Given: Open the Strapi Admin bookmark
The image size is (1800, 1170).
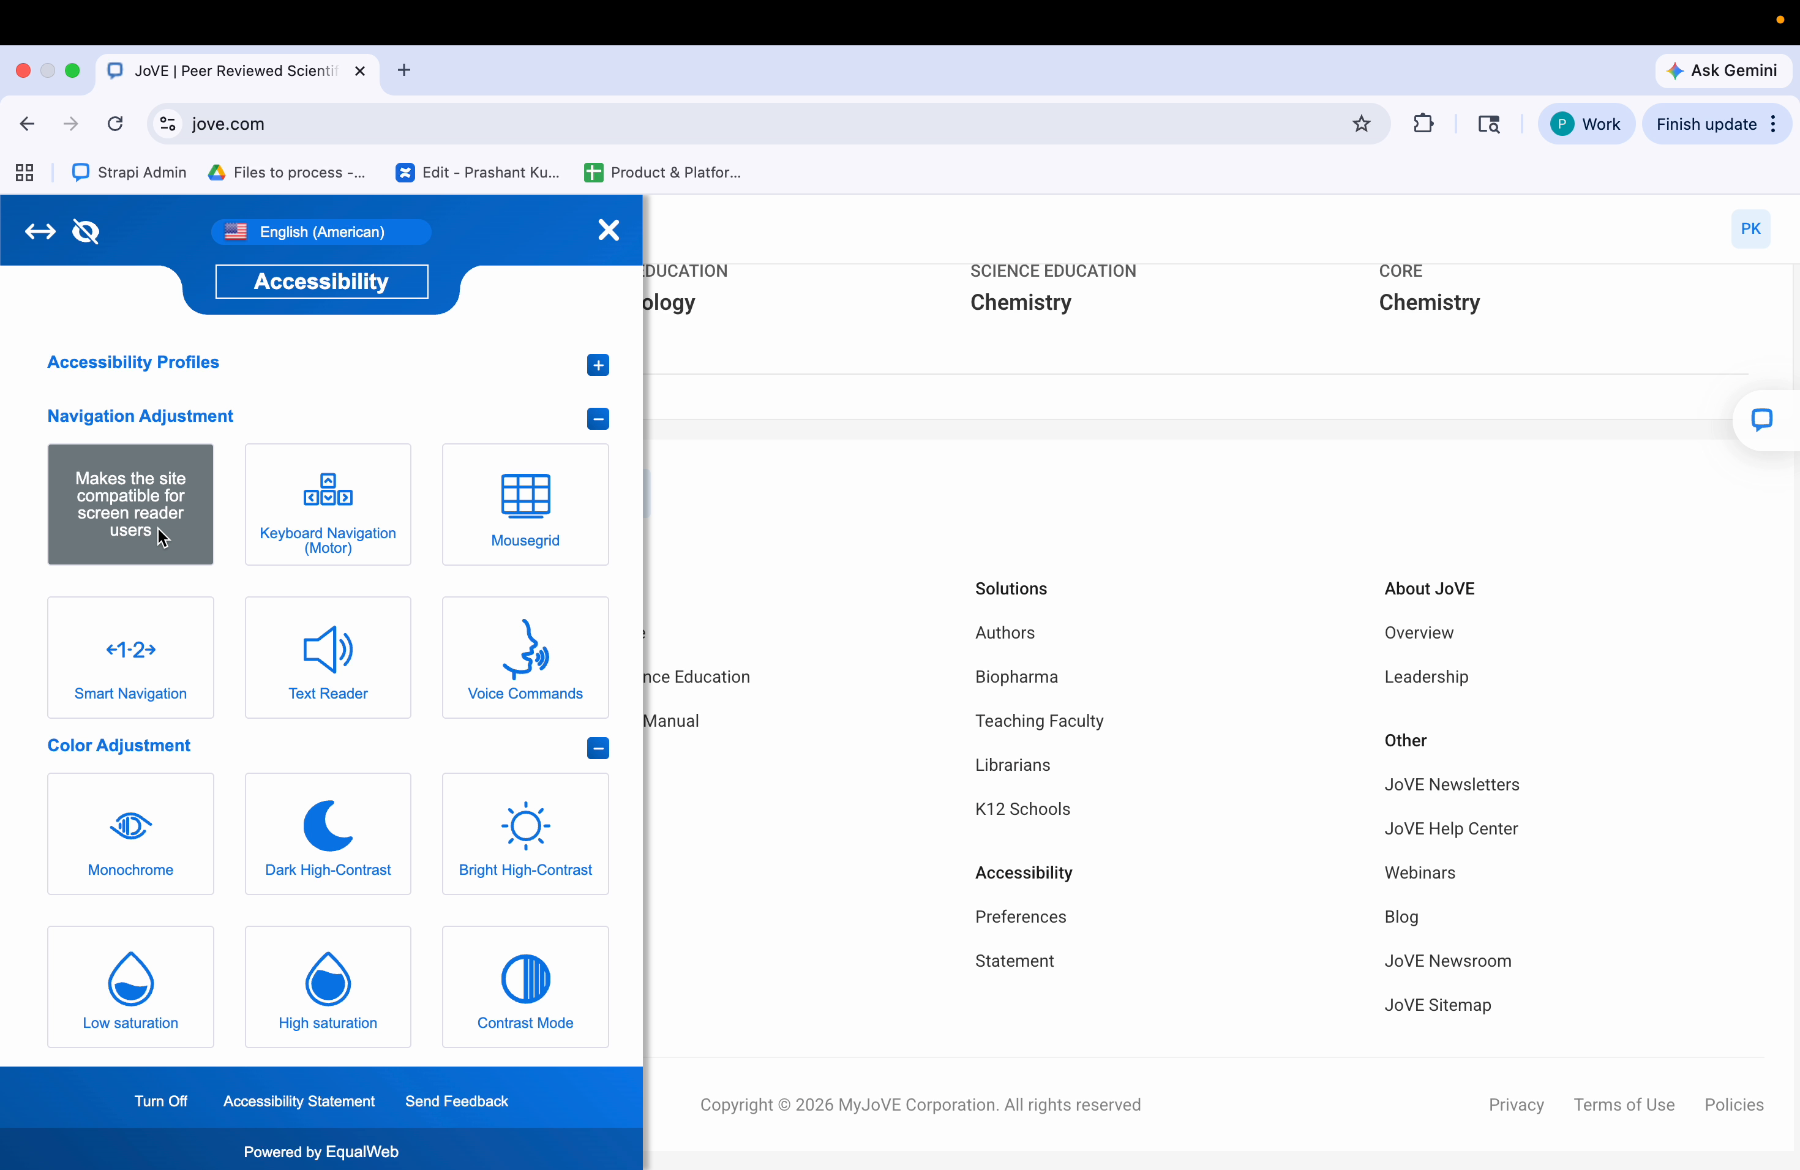Looking at the screenshot, I should [x=130, y=172].
